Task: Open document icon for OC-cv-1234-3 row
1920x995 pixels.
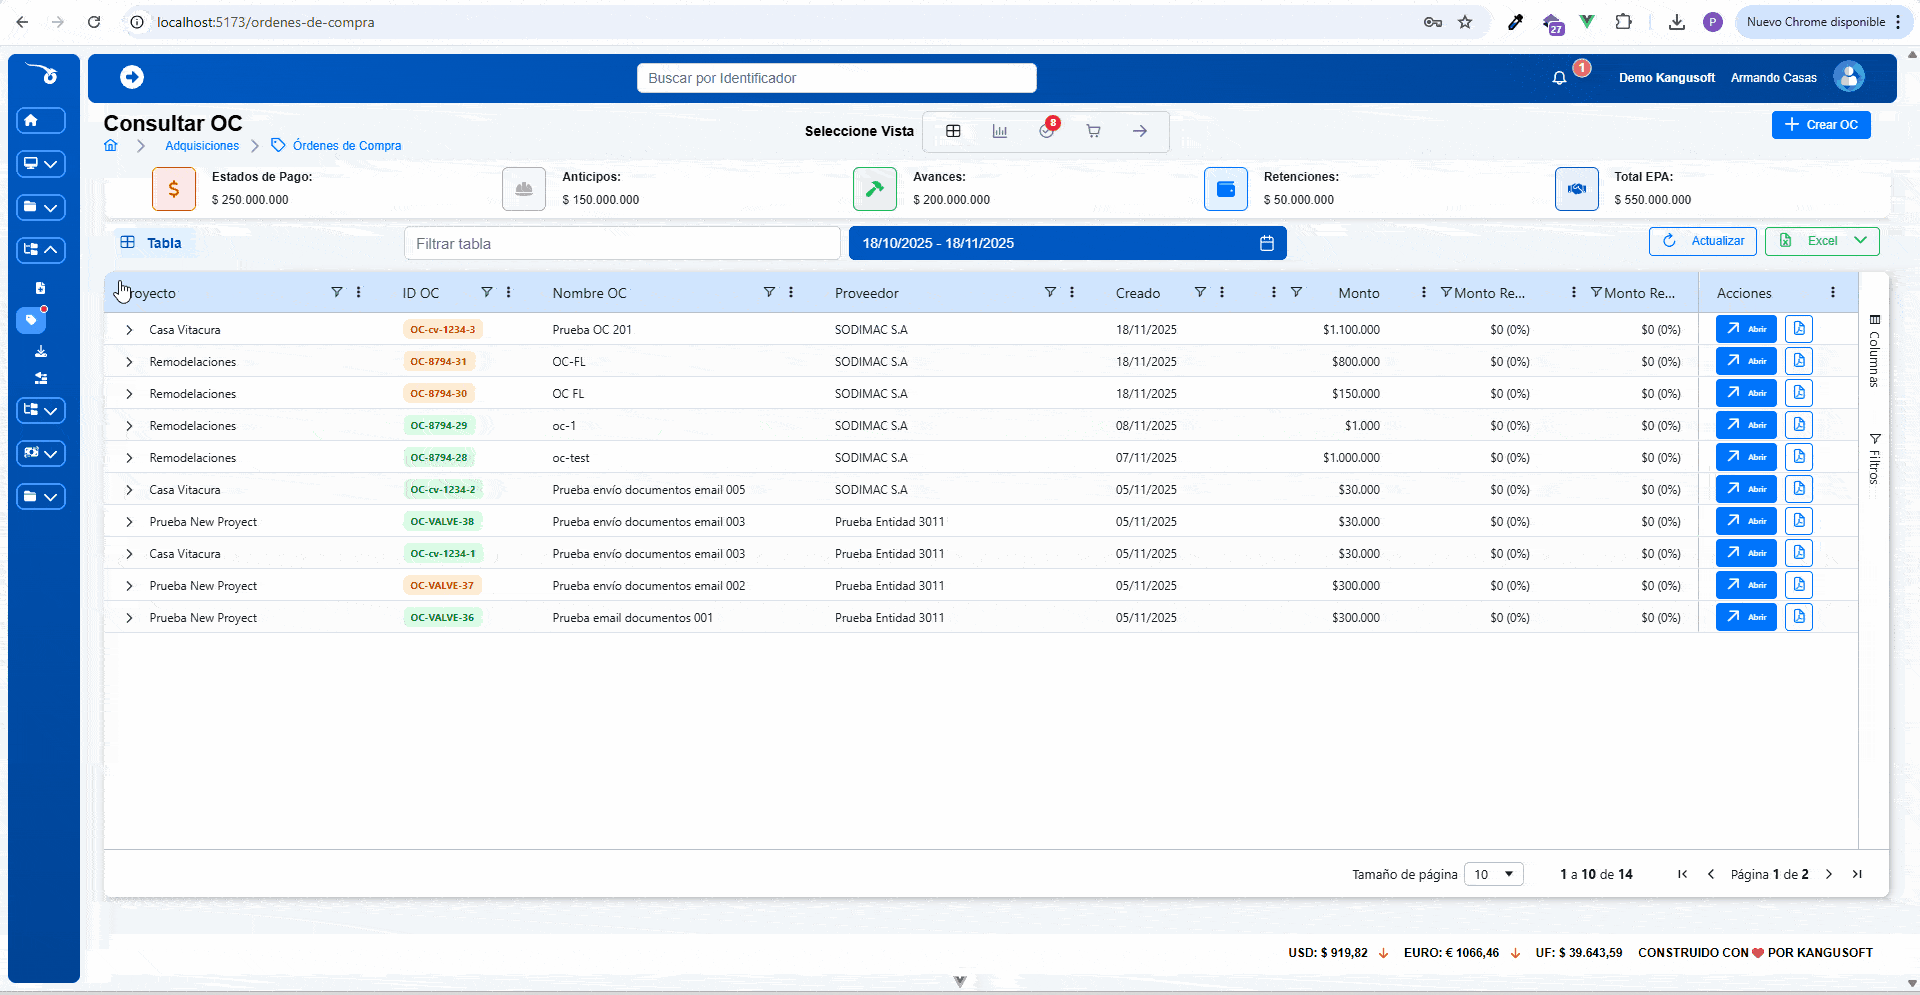Action: pos(1799,329)
